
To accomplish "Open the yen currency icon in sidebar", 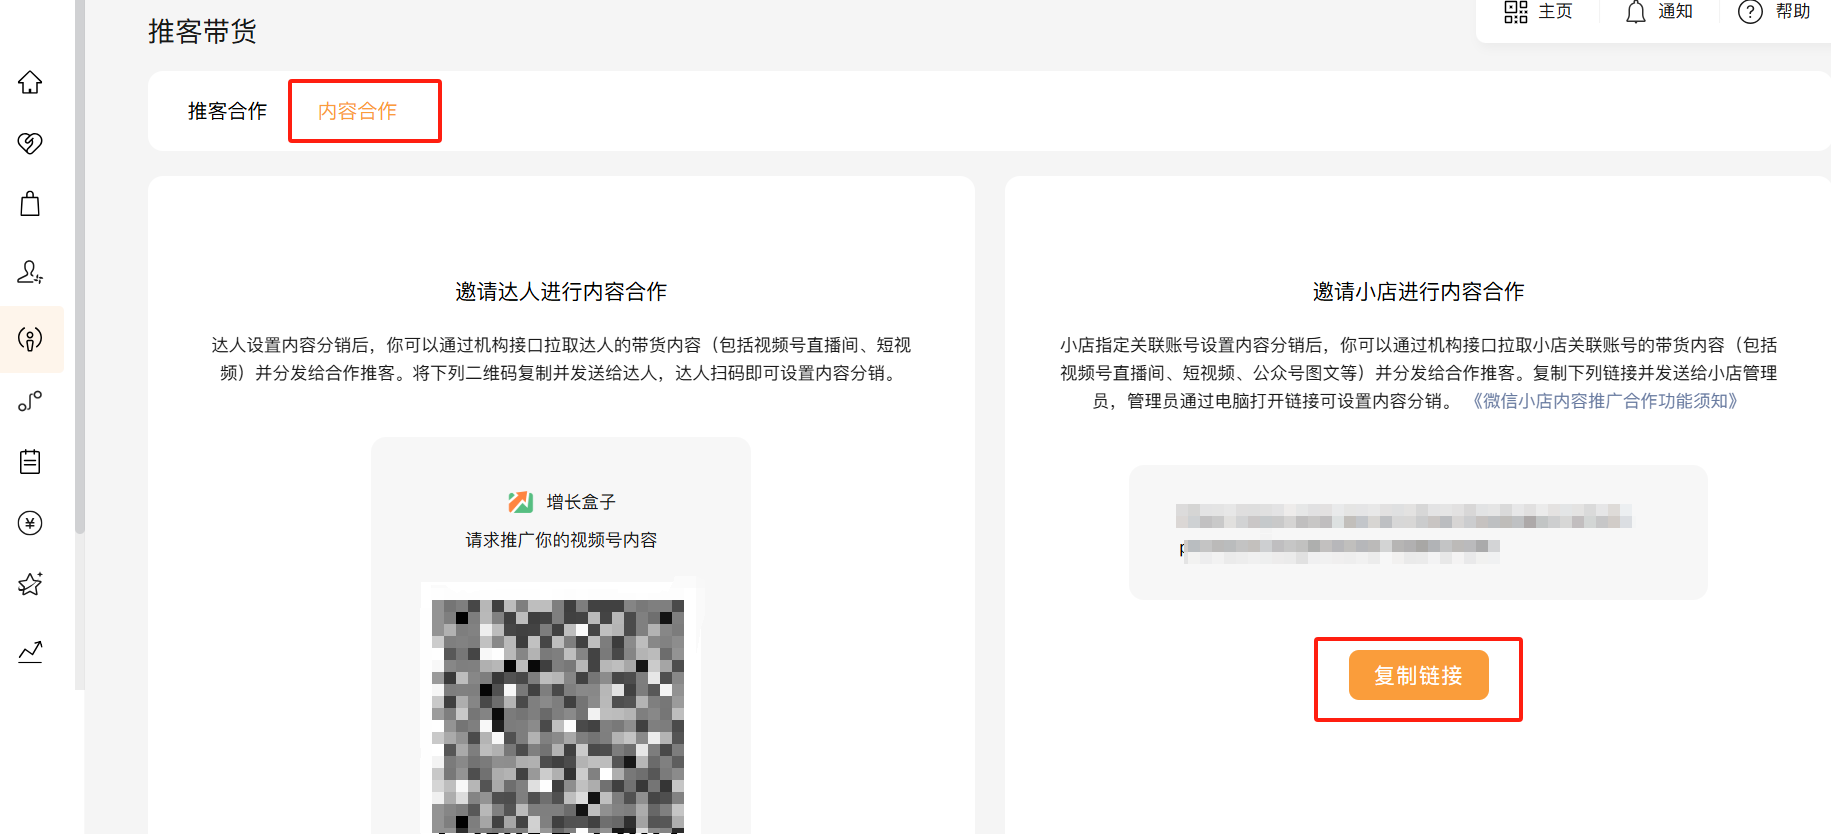I will [30, 523].
